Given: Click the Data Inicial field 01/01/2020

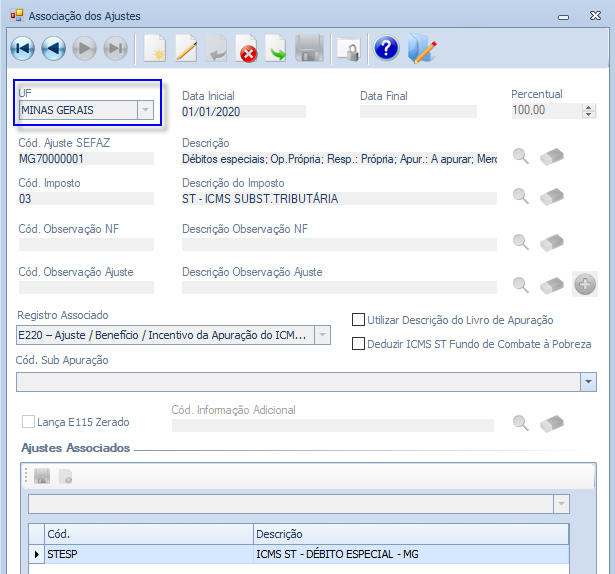Looking at the screenshot, I should [244, 112].
